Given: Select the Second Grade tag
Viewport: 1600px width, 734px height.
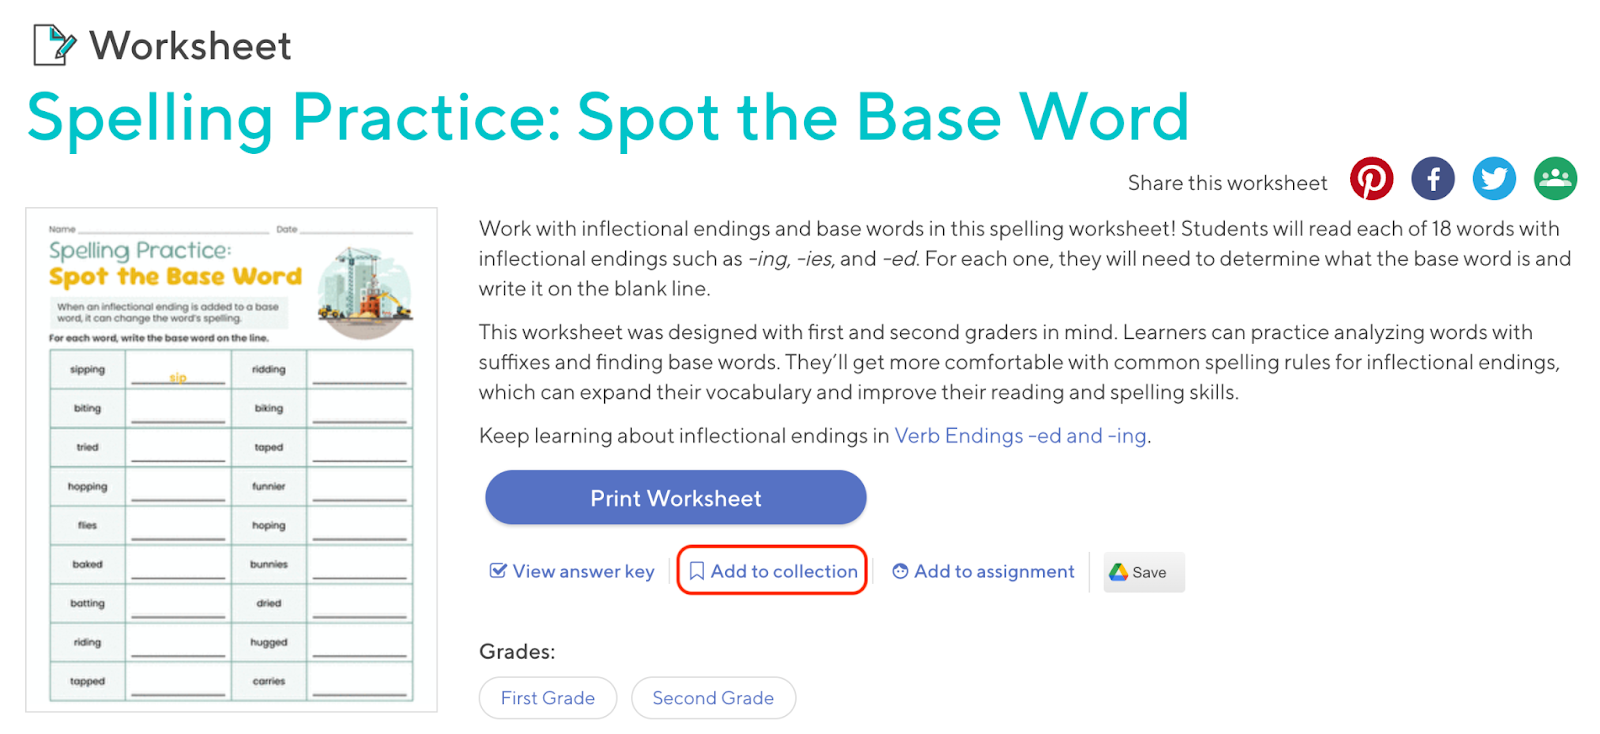Looking at the screenshot, I should pos(713,698).
